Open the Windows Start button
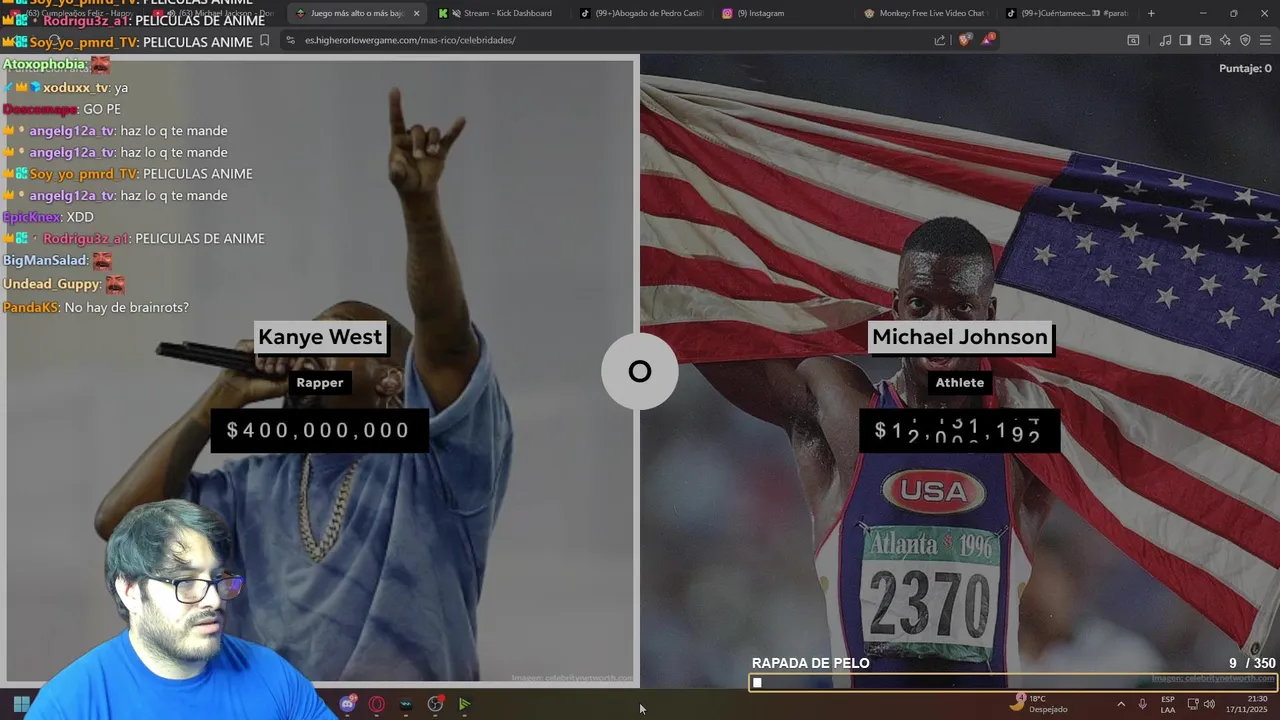Image resolution: width=1280 pixels, height=720 pixels. click(21, 704)
